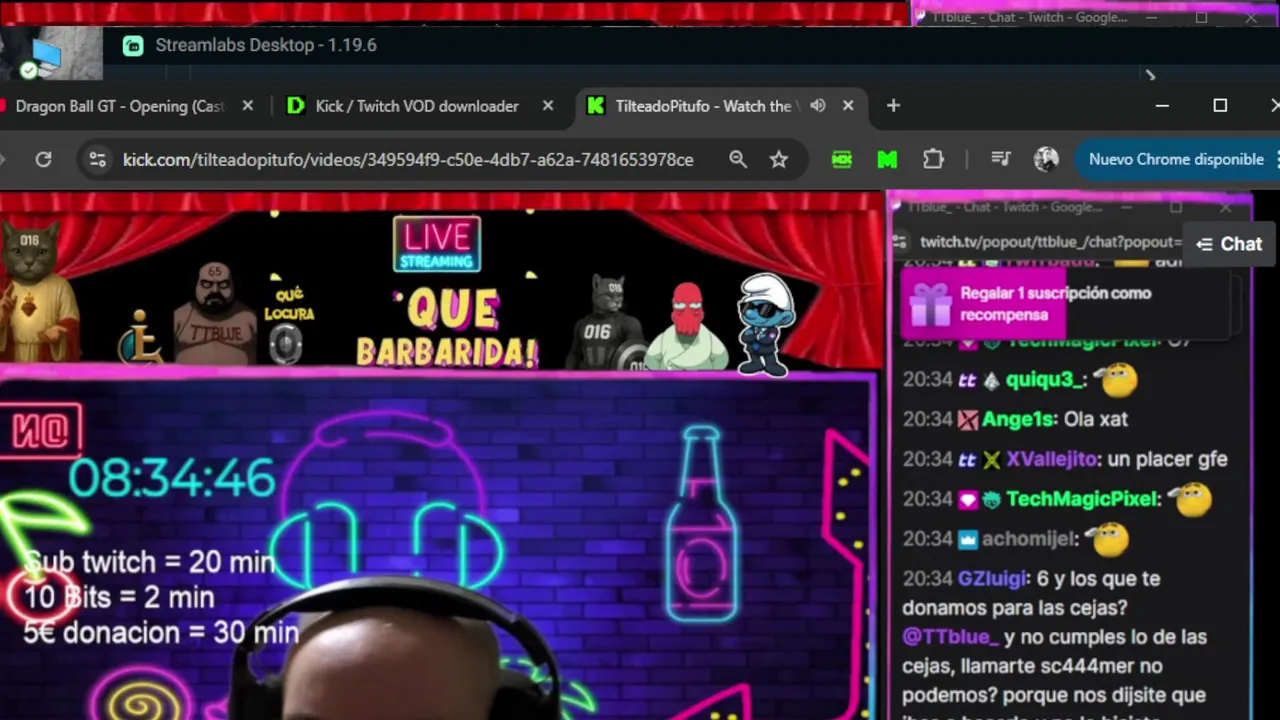
Task: Click Ange1s's pink badge icon
Action: tap(967, 420)
